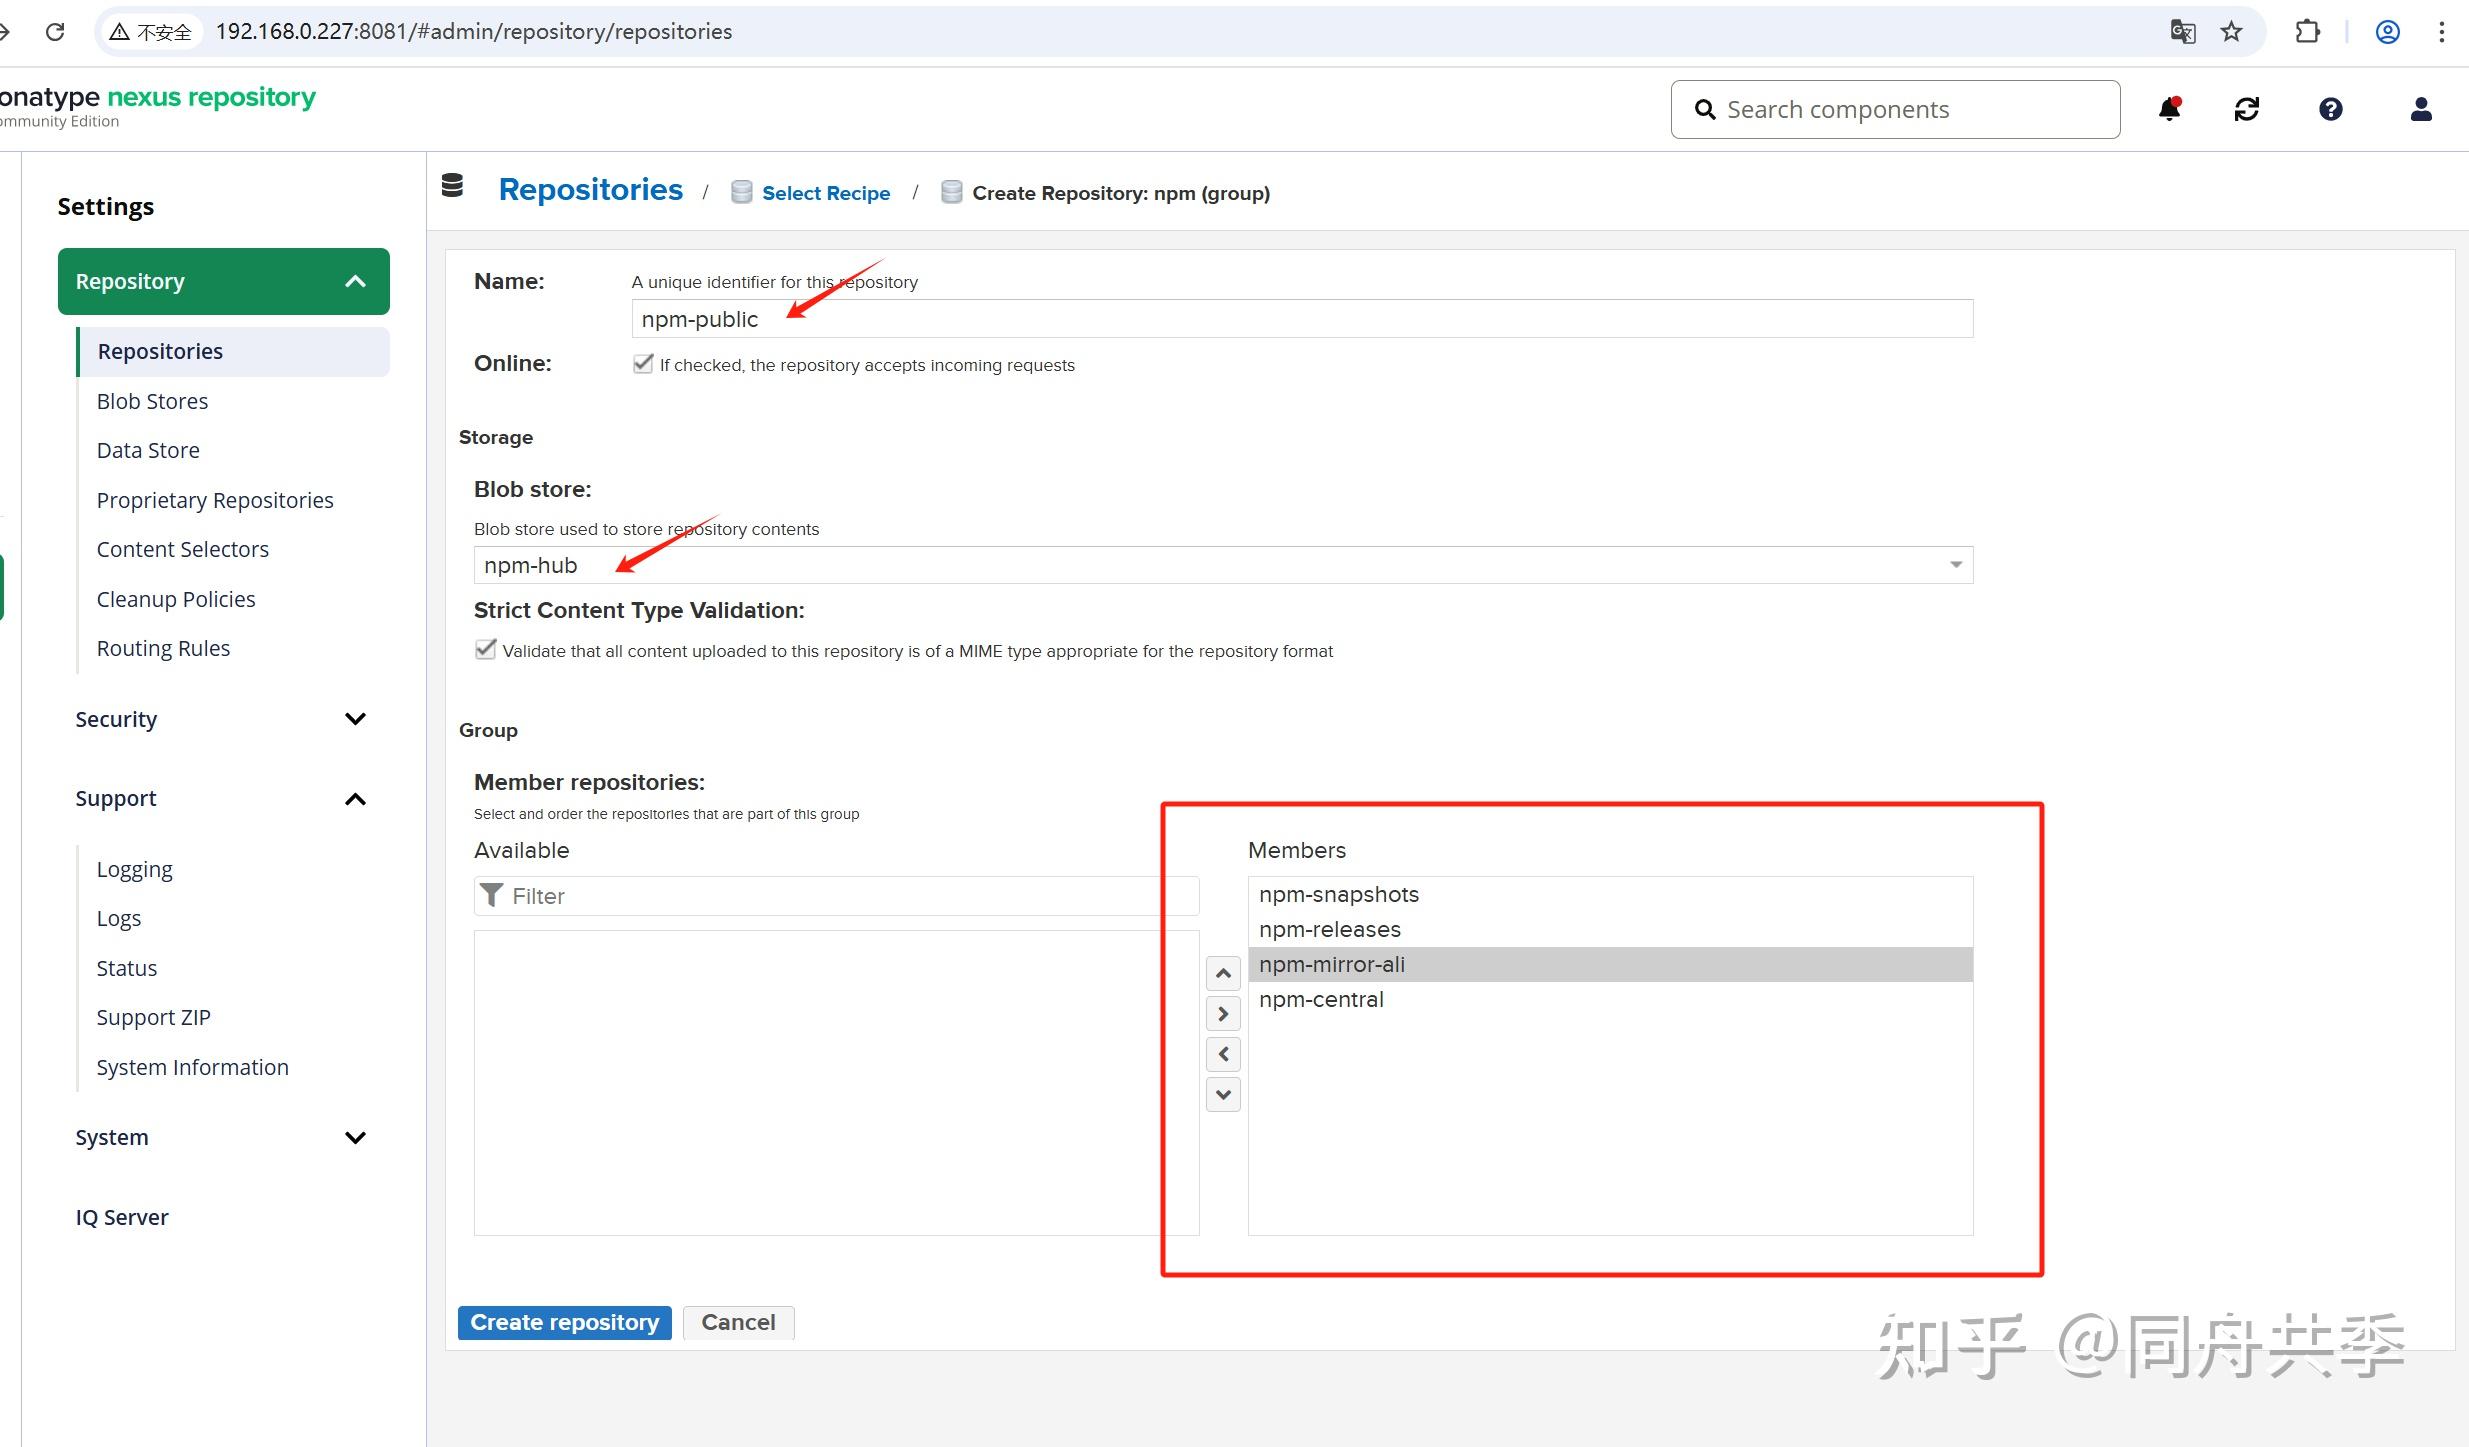Open Blob Stores in sidebar
2469x1447 pixels.
[152, 401]
